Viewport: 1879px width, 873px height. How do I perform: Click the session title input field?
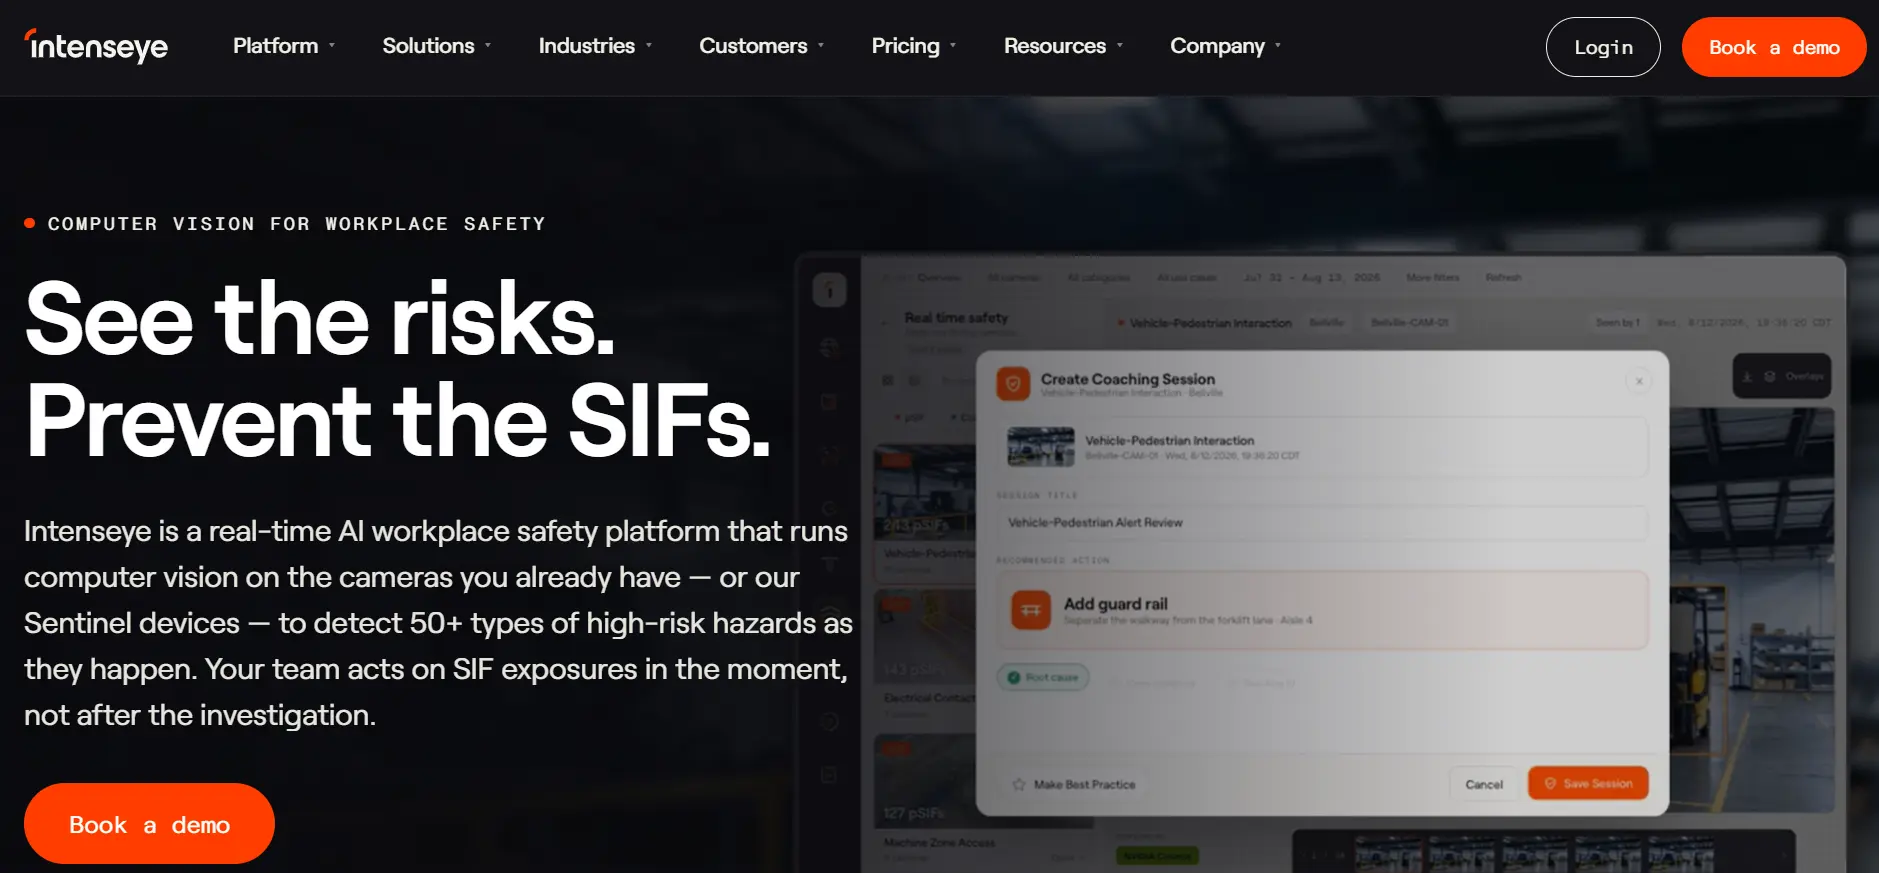[1322, 523]
